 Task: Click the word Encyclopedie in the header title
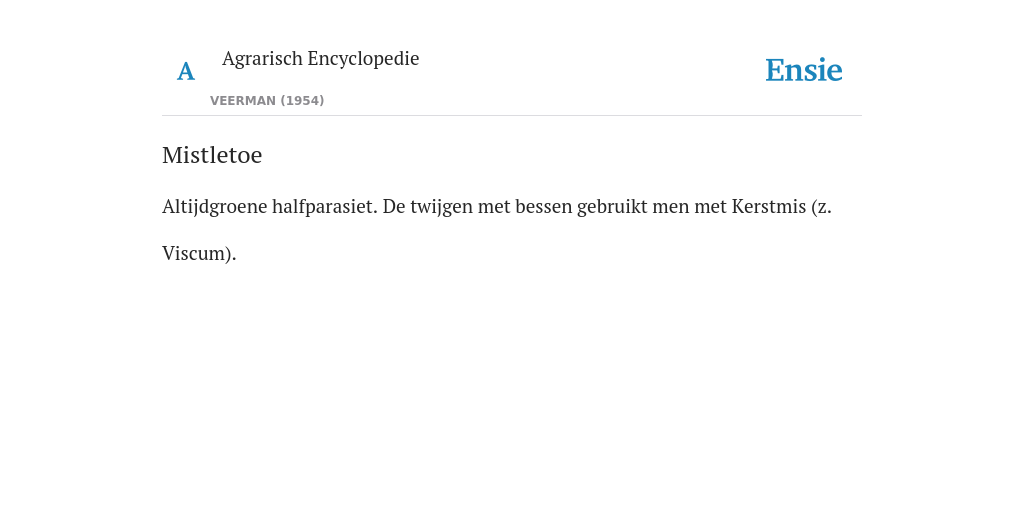363,59
